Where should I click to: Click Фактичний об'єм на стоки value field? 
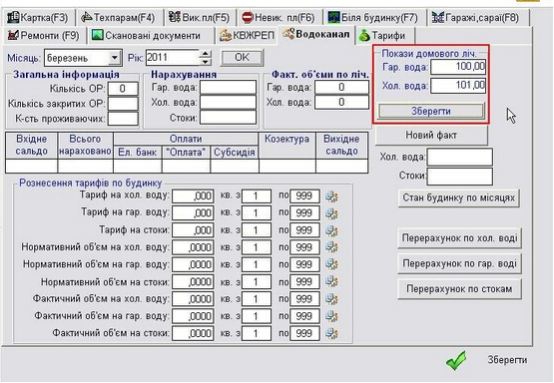[193, 333]
